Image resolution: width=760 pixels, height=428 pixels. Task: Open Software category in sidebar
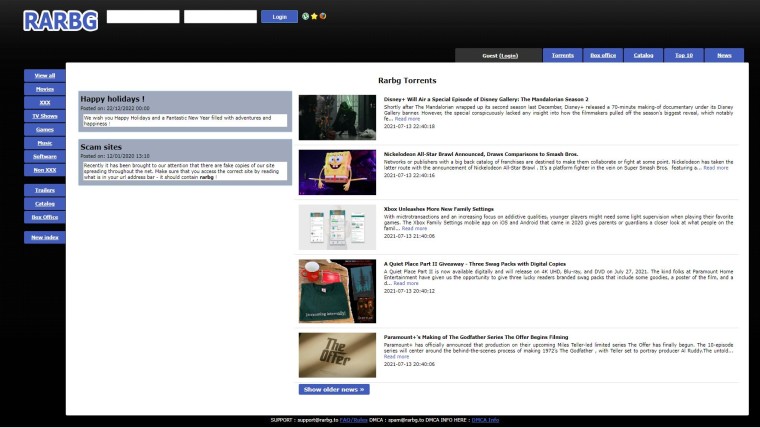pos(45,156)
